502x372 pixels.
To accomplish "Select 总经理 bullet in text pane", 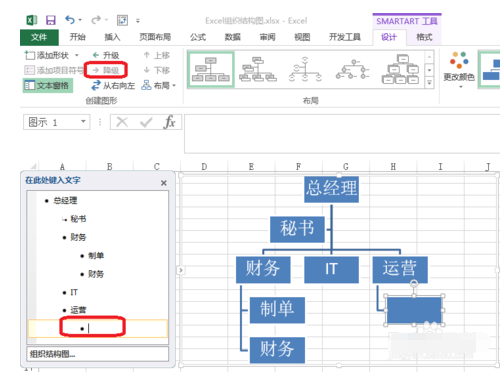I will click(65, 201).
